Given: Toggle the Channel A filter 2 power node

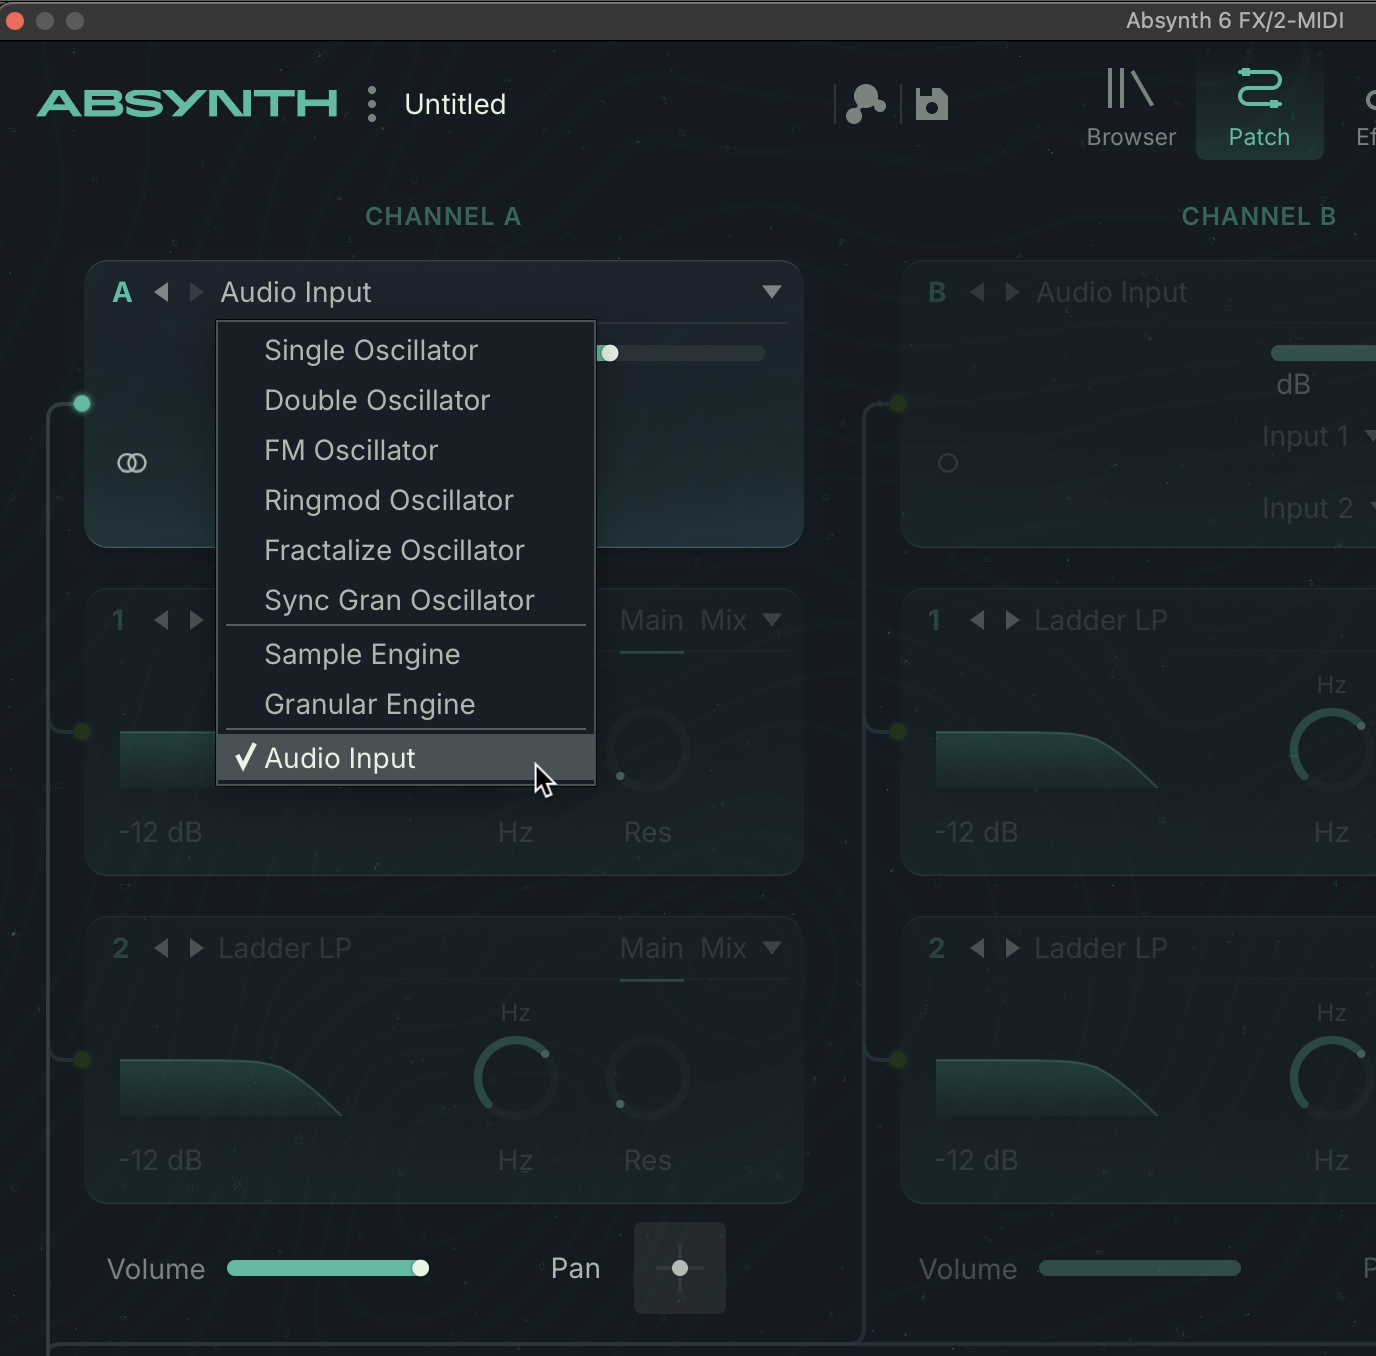Looking at the screenshot, I should click(x=82, y=1059).
